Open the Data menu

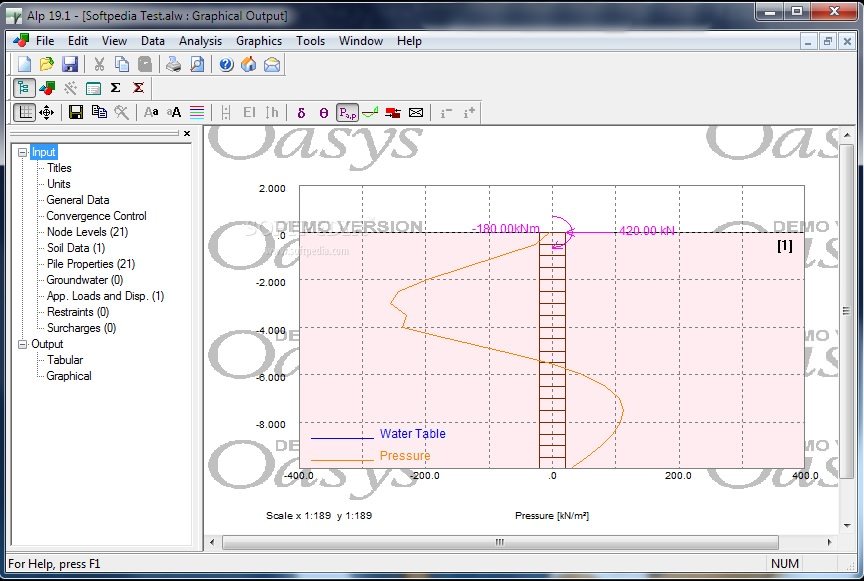tap(153, 41)
